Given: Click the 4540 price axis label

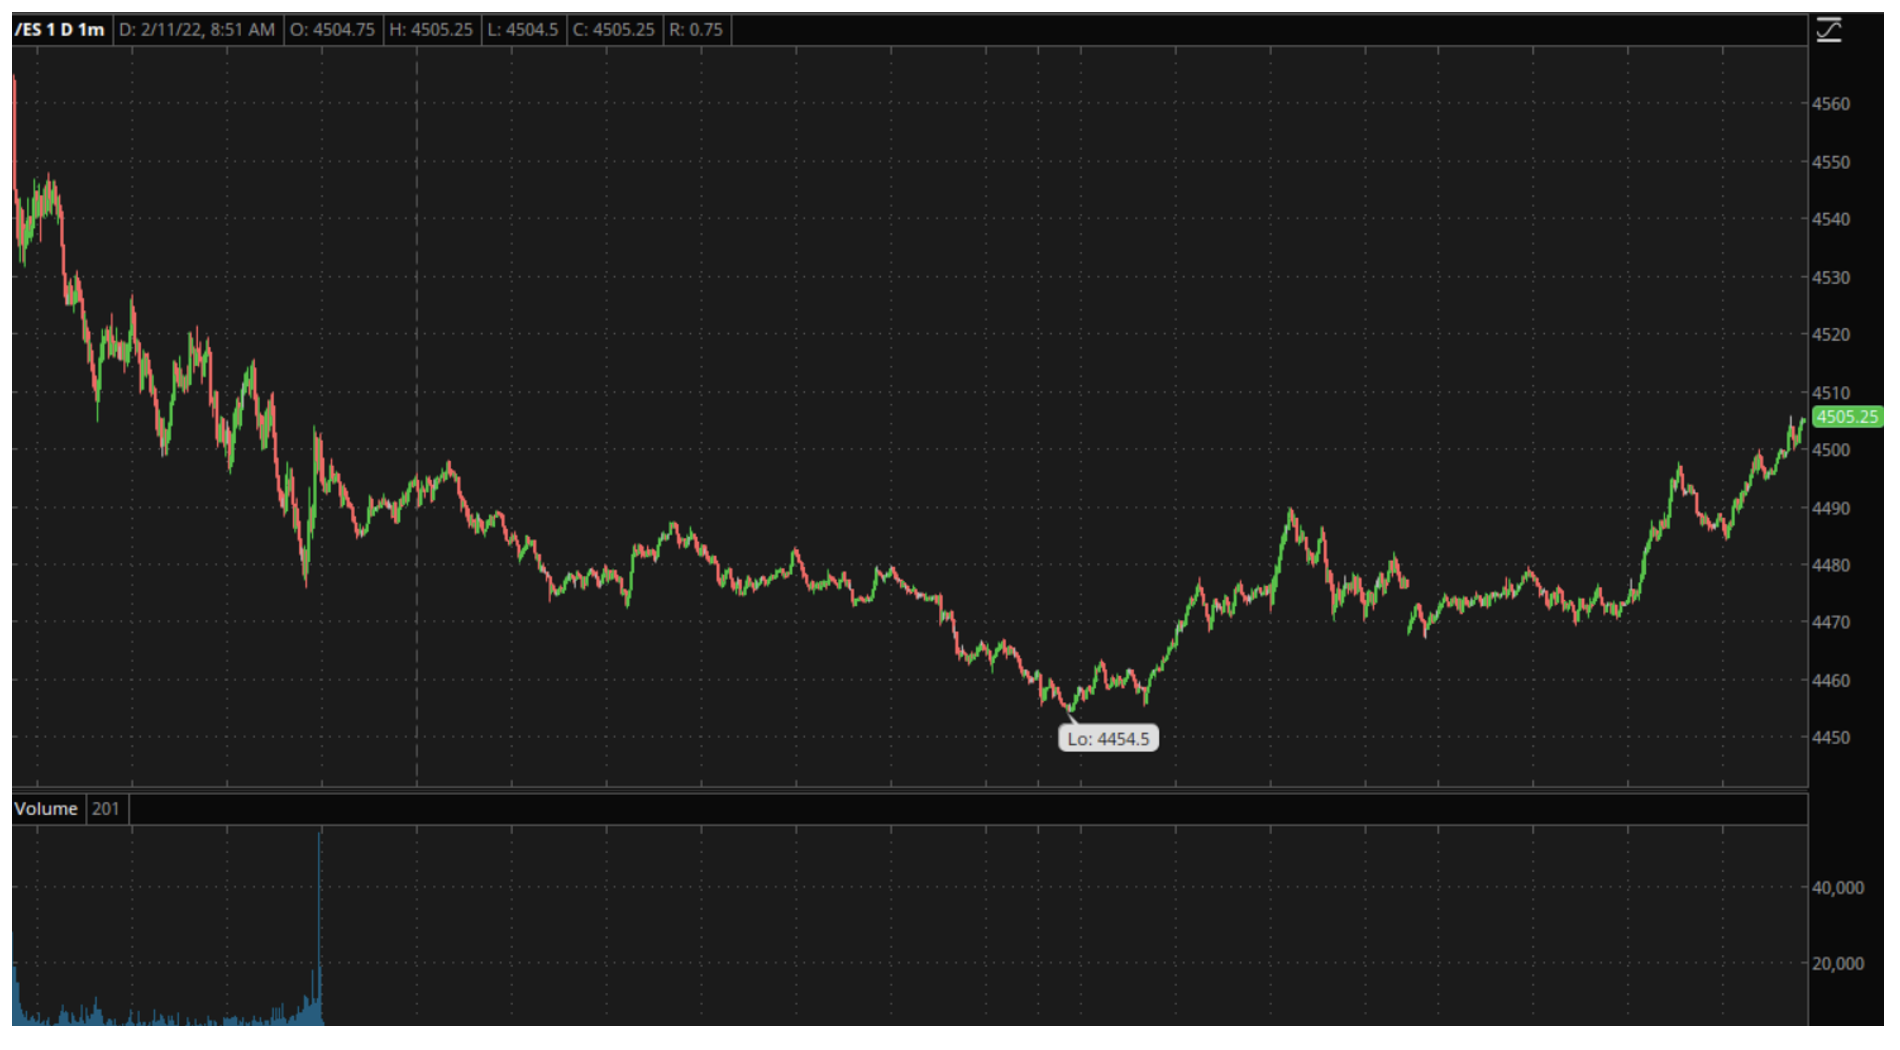Looking at the screenshot, I should pyautogui.click(x=1831, y=219).
